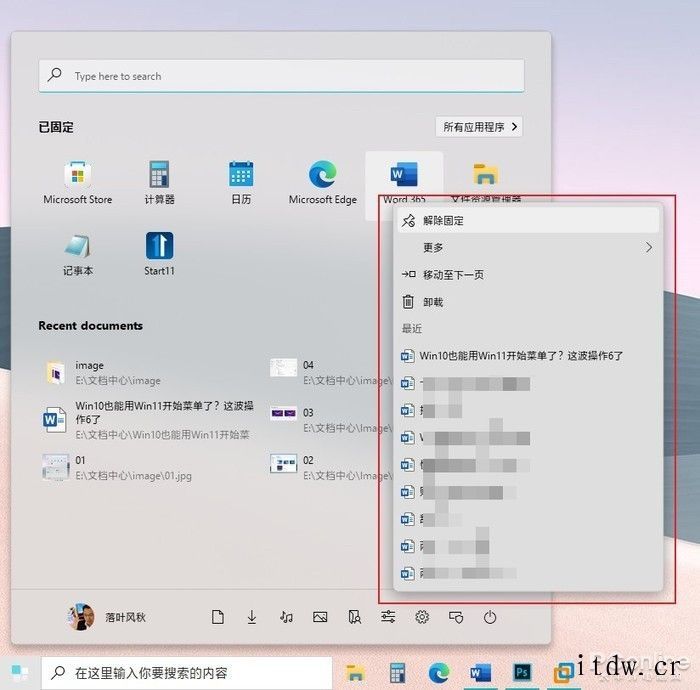
Task: Open recent document 04
Action: coord(331,373)
